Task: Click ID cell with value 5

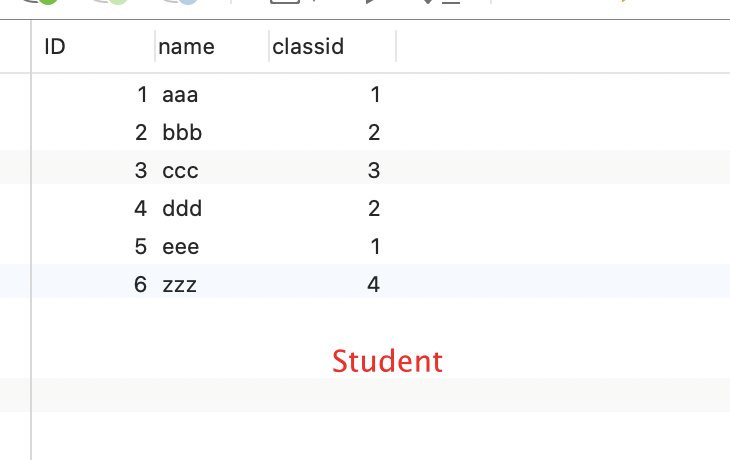Action: (x=141, y=246)
